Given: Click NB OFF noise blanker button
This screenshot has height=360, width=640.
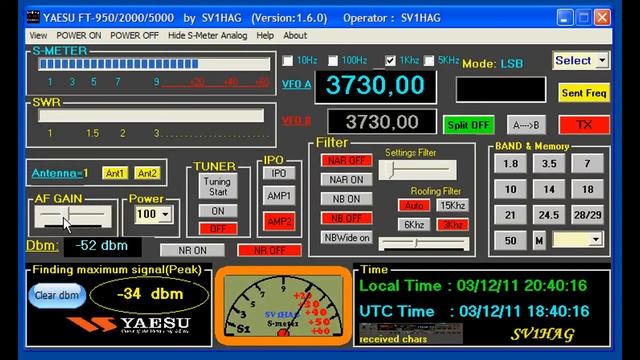Looking at the screenshot, I should point(346,218).
